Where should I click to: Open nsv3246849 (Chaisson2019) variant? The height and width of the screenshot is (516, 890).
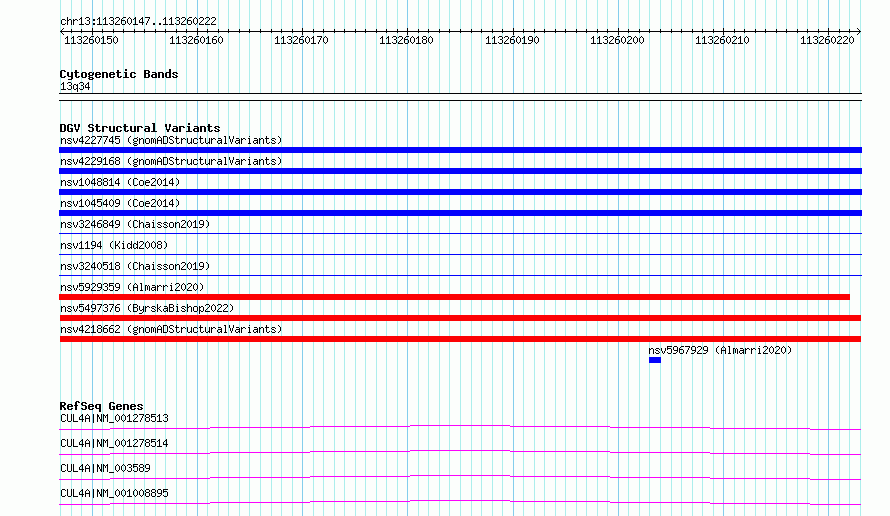(135, 224)
